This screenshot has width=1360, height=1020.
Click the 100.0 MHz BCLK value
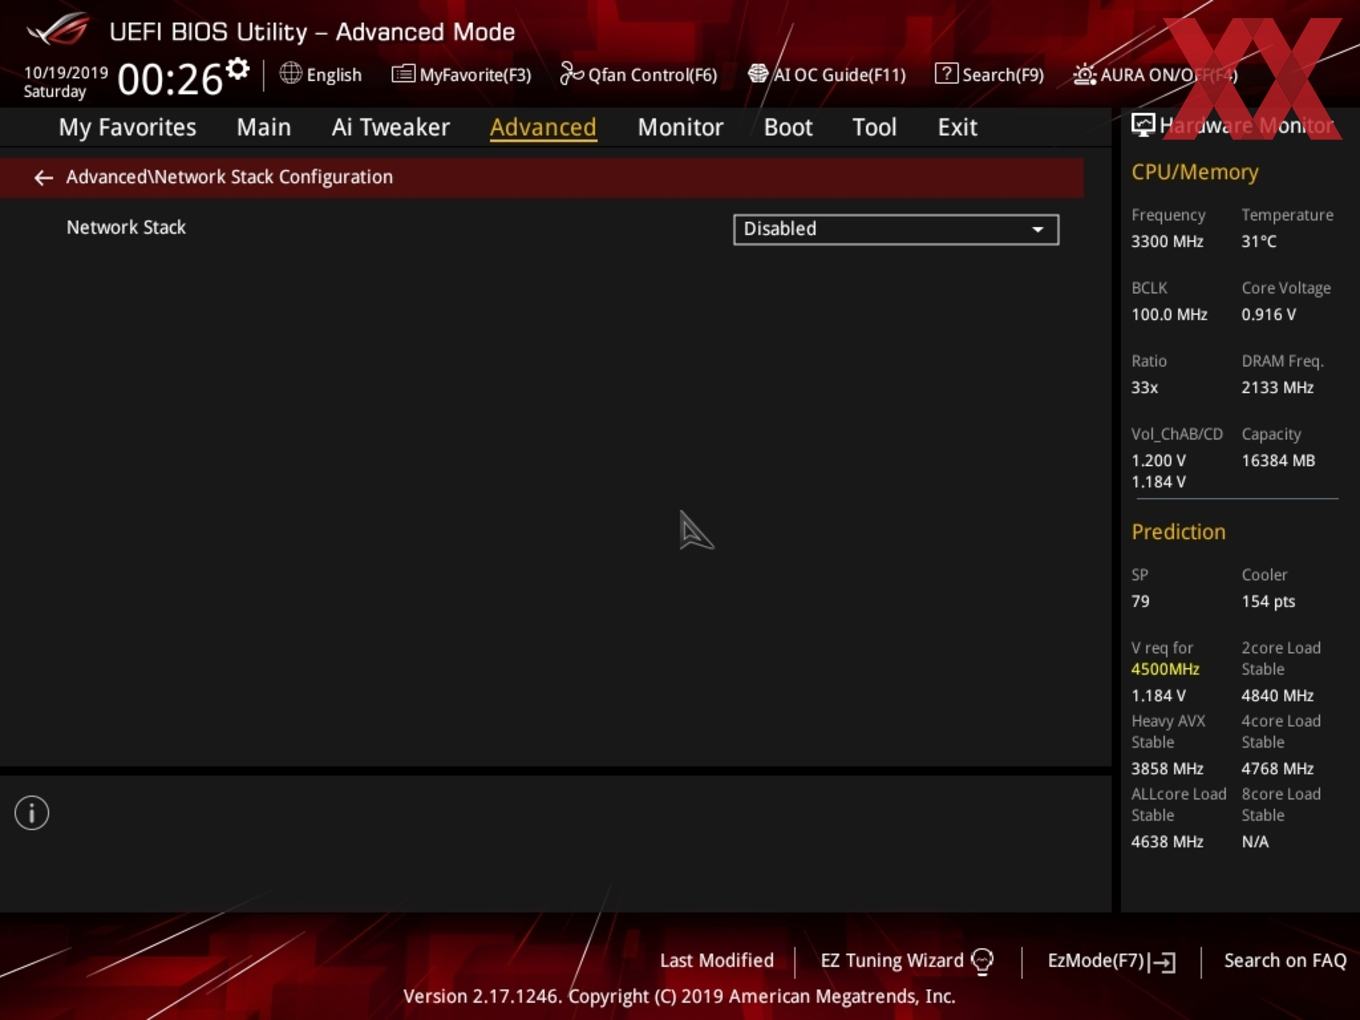tap(1169, 315)
